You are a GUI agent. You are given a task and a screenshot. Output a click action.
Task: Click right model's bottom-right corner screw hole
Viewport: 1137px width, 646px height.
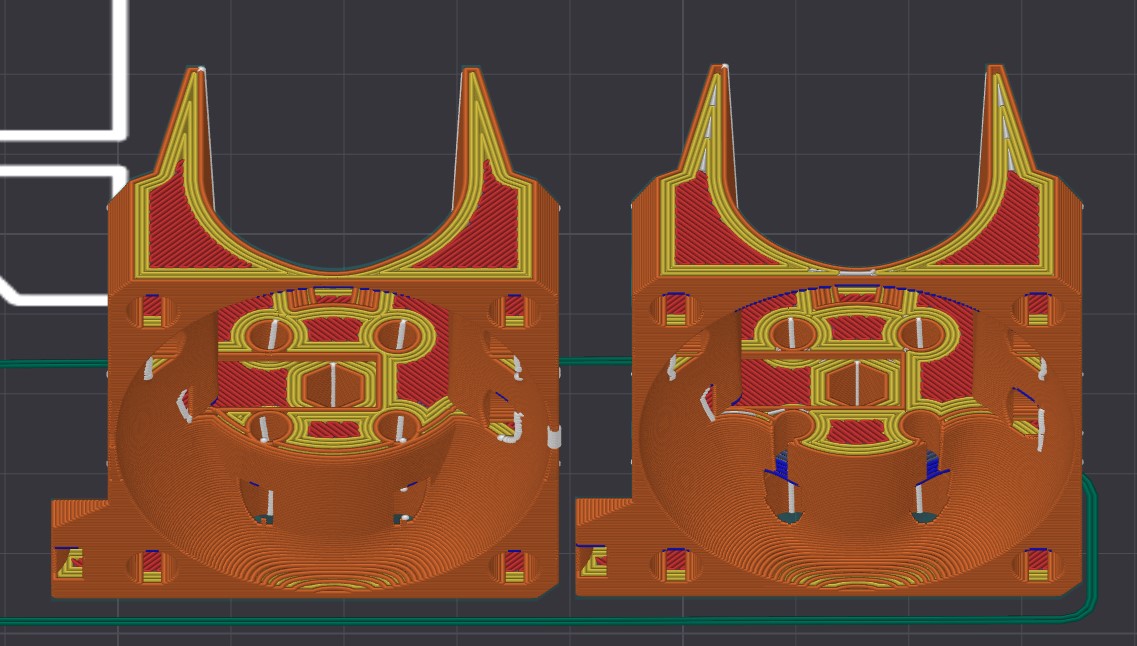pyautogui.click(x=1037, y=564)
